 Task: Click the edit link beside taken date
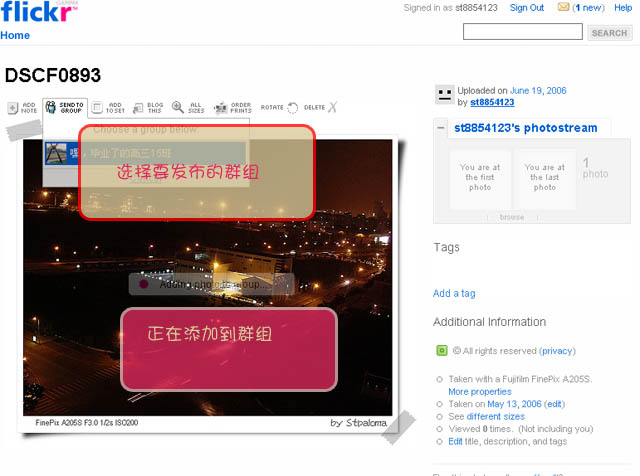[554, 404]
